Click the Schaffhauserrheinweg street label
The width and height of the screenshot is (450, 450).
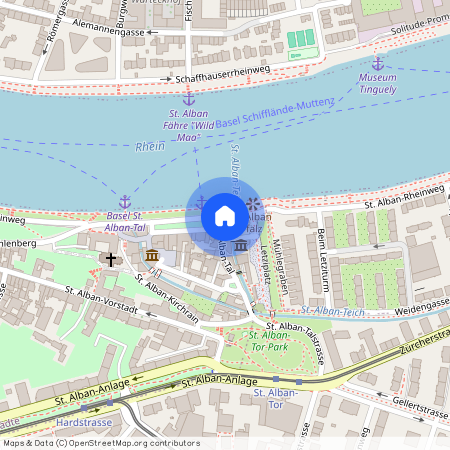(x=223, y=74)
